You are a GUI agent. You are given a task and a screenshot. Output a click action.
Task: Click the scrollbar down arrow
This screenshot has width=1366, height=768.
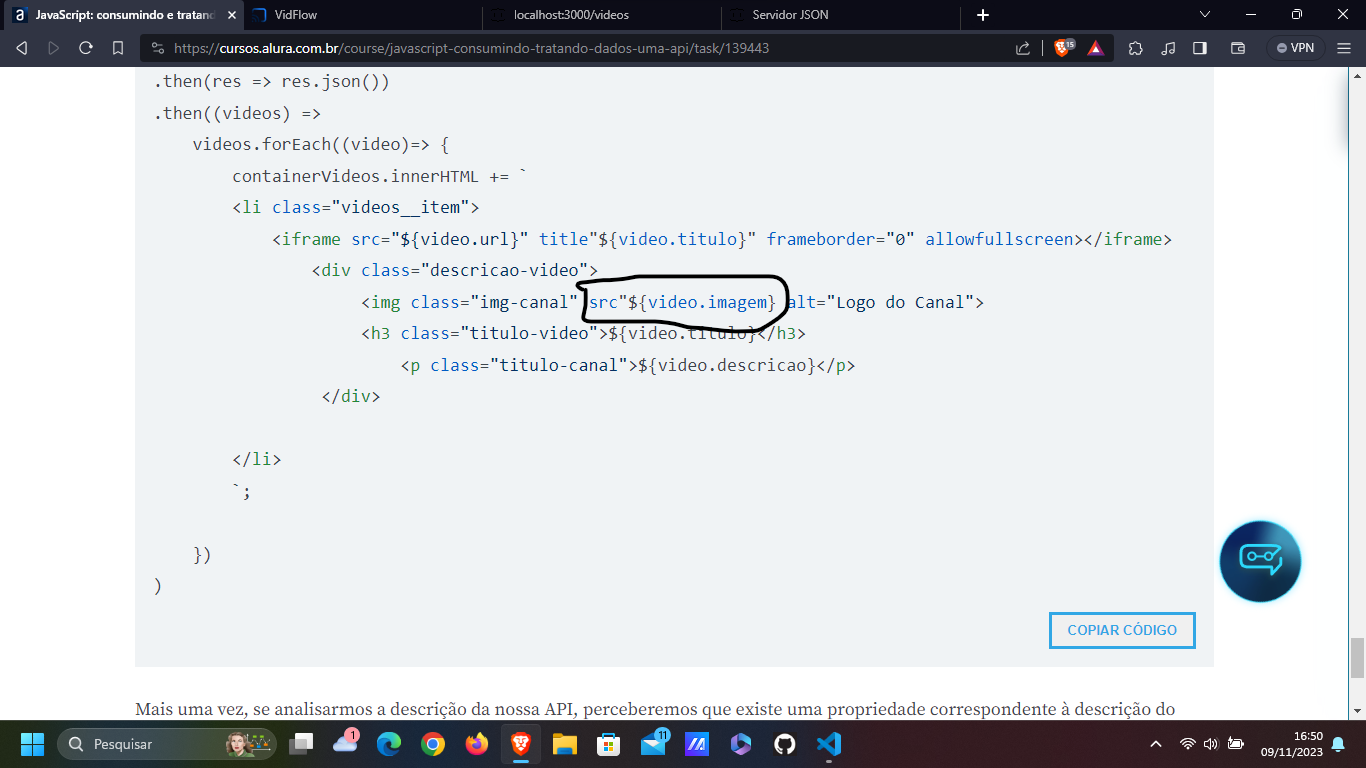pyautogui.click(x=1358, y=711)
